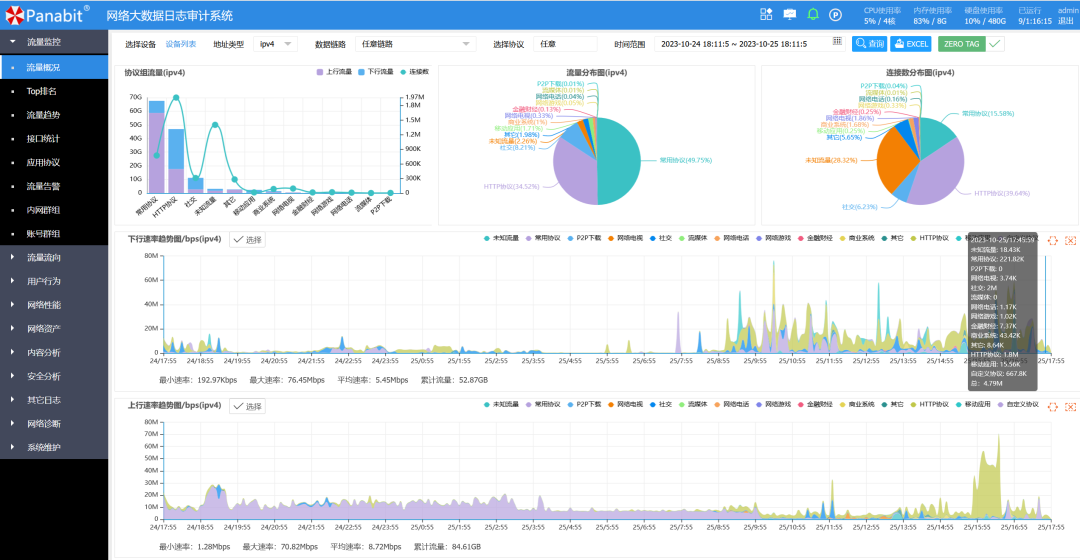Toggle 金融财经 legend in upstream chart
The image size is (1080, 560).
816,404
